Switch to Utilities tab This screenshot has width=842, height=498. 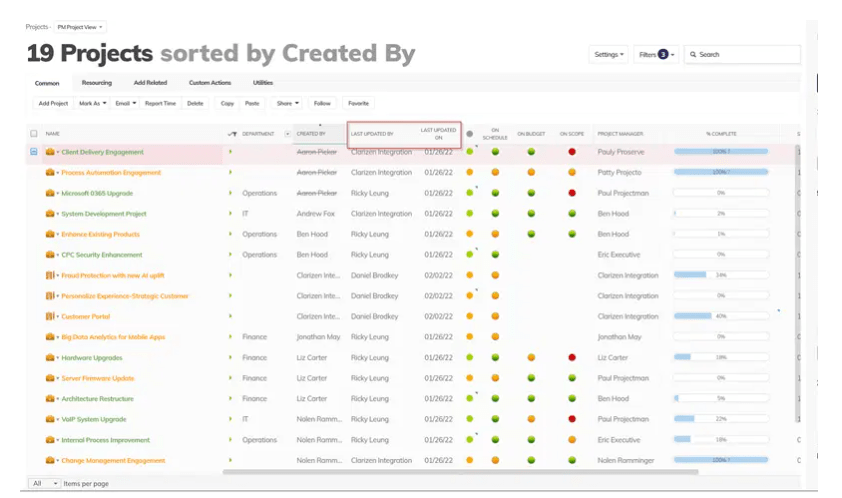(263, 83)
